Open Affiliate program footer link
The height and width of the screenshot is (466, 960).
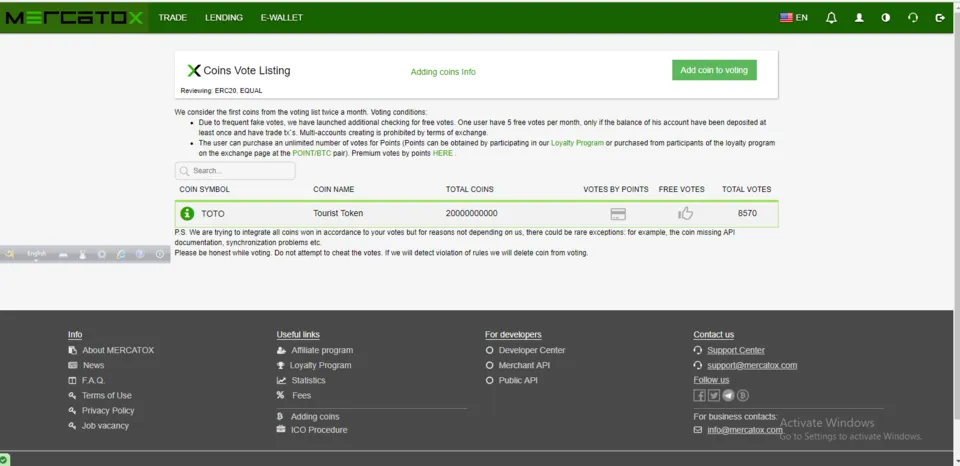322,350
